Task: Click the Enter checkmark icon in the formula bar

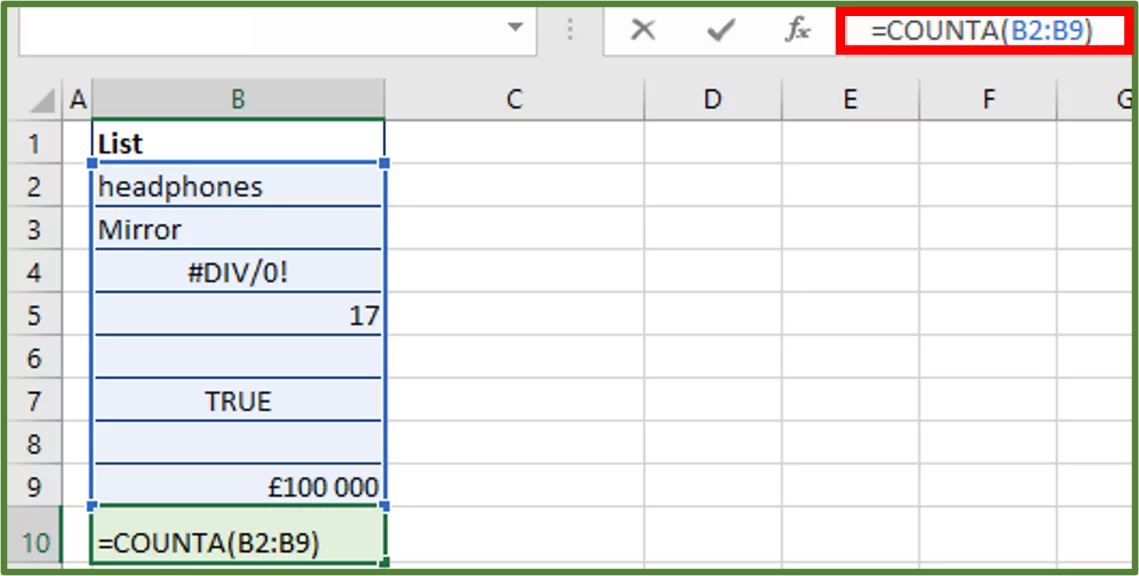Action: click(x=718, y=30)
